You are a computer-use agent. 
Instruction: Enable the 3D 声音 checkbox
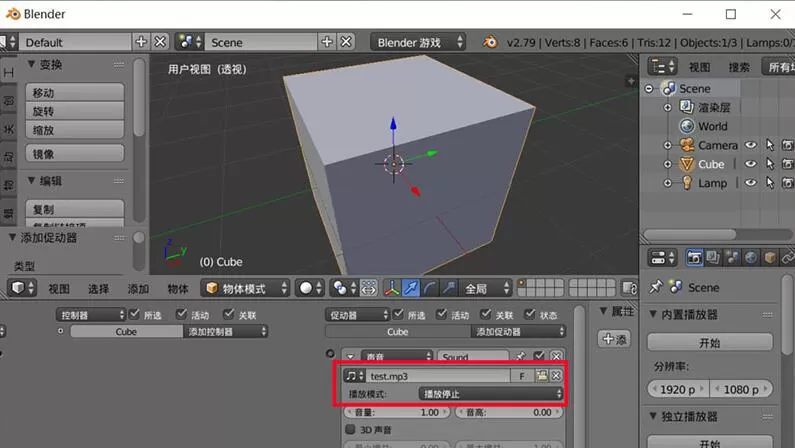[350, 429]
